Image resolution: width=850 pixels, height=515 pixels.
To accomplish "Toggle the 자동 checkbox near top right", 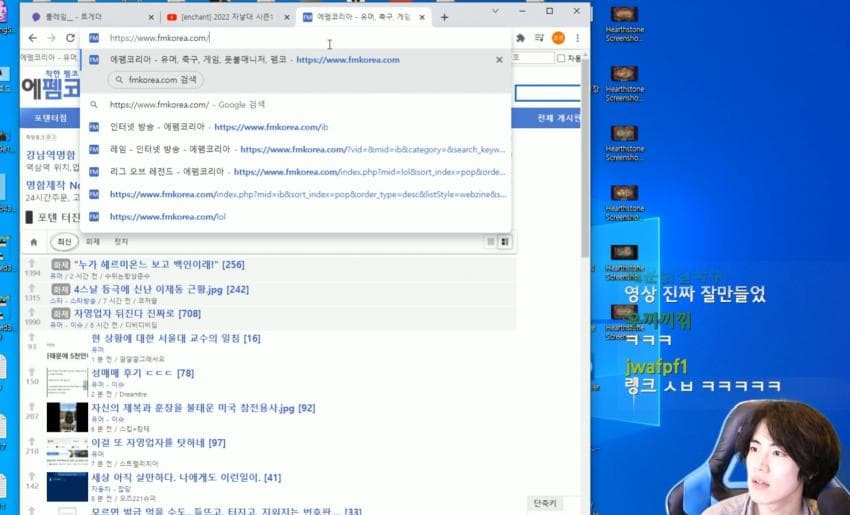I will point(561,58).
